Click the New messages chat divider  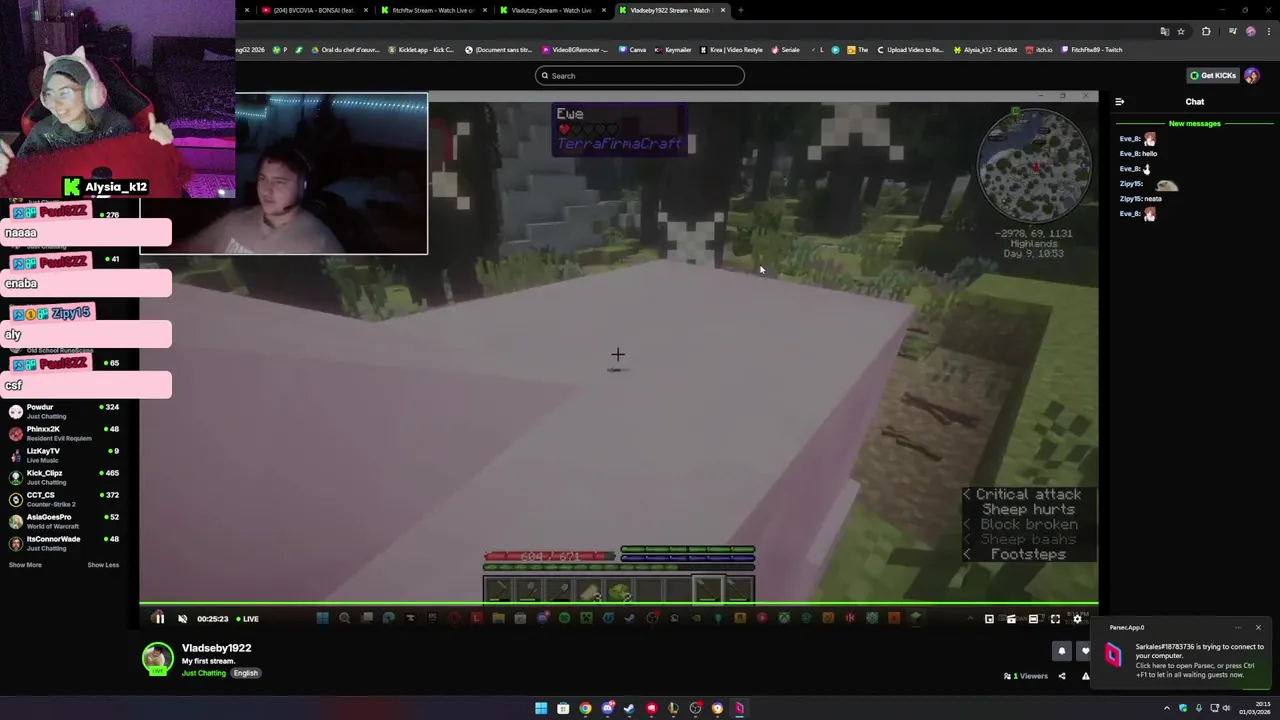coord(1195,124)
